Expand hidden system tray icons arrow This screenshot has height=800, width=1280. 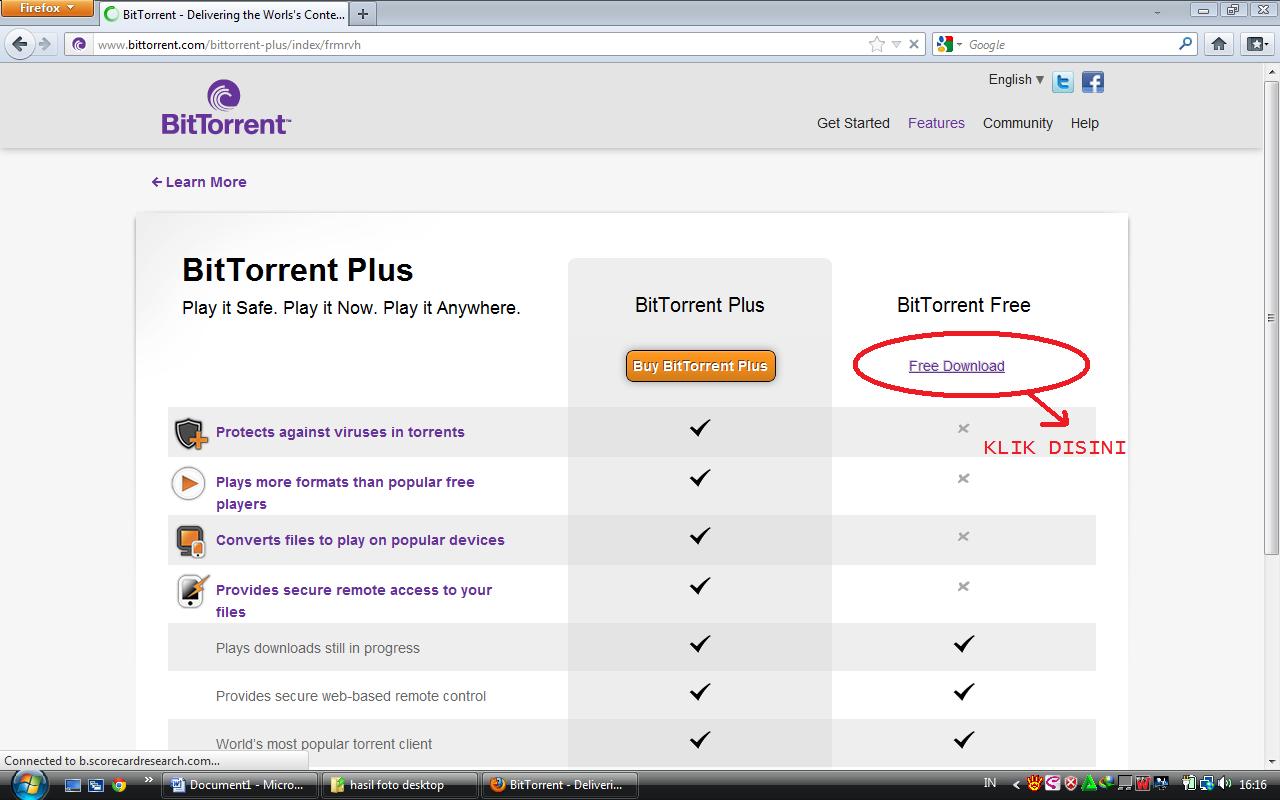click(x=1016, y=785)
